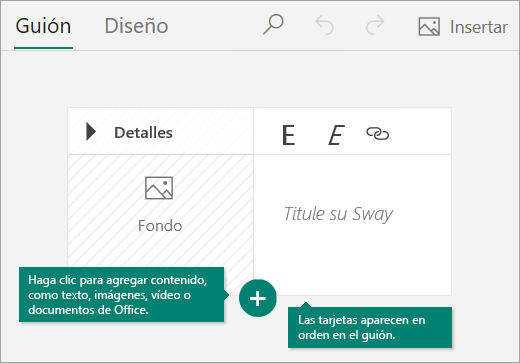Switch to the Guión tab
This screenshot has height=363, width=520.
[x=43, y=26]
